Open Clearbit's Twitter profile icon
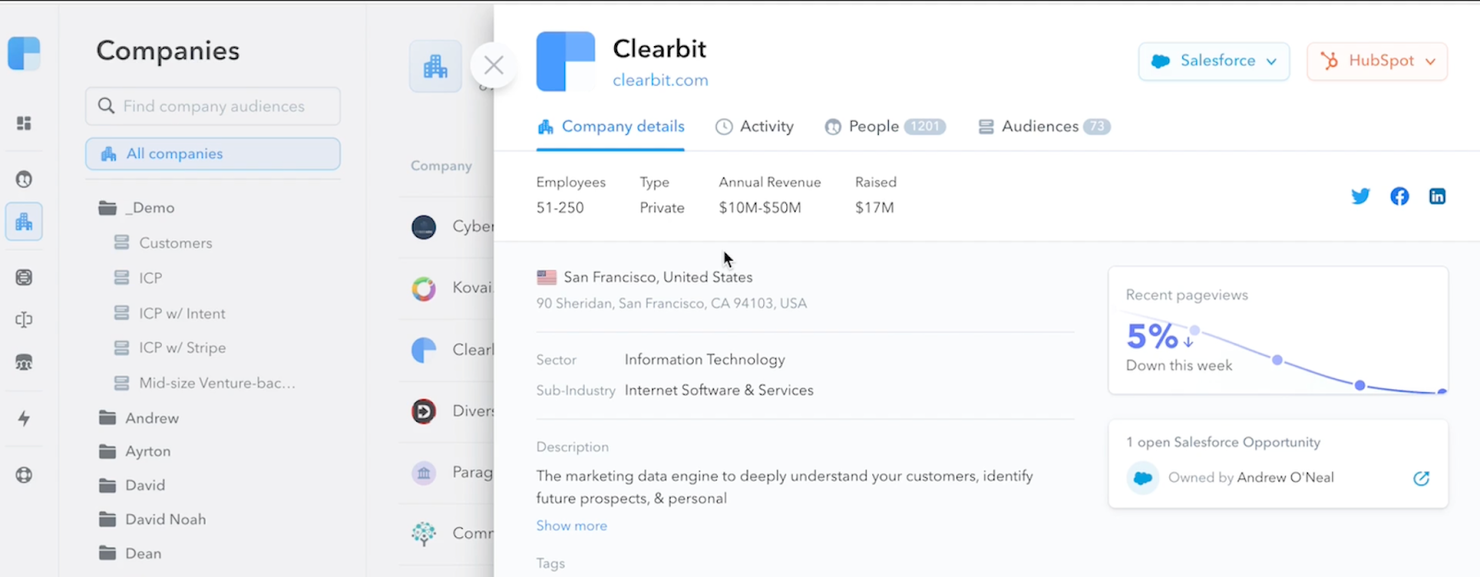 coord(1360,196)
